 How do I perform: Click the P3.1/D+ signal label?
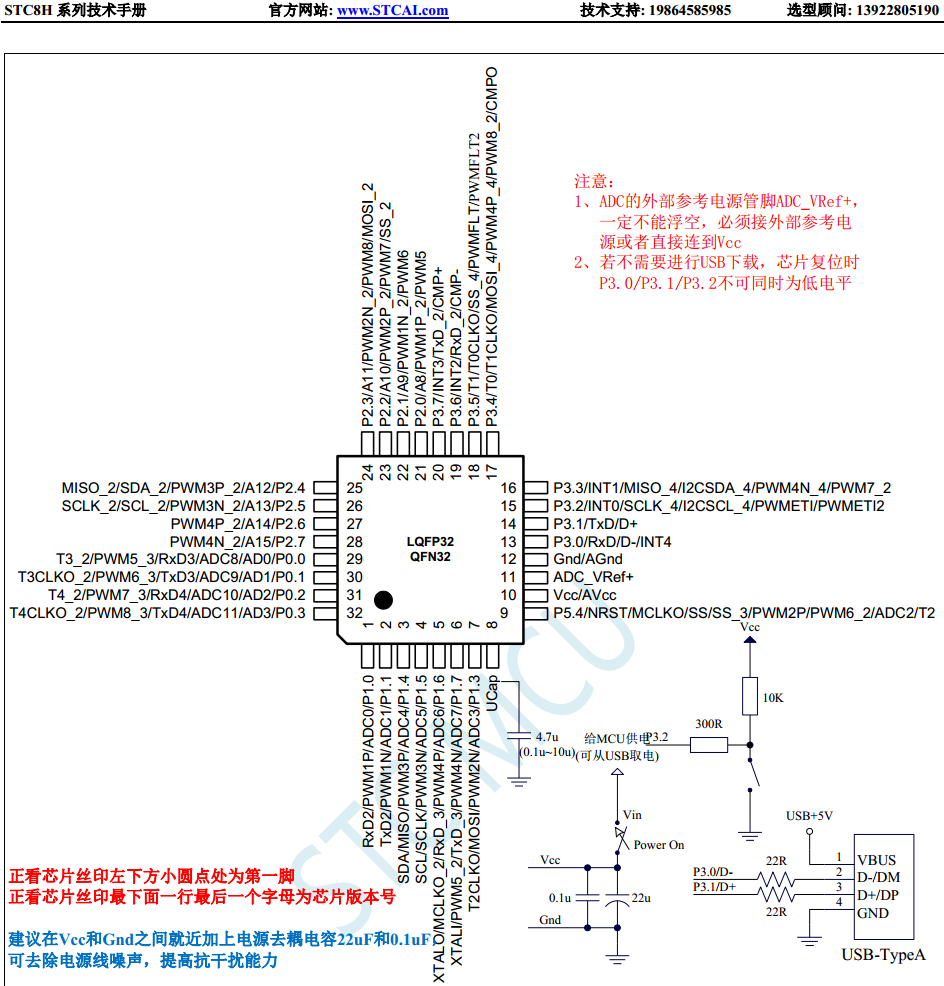[x=714, y=887]
